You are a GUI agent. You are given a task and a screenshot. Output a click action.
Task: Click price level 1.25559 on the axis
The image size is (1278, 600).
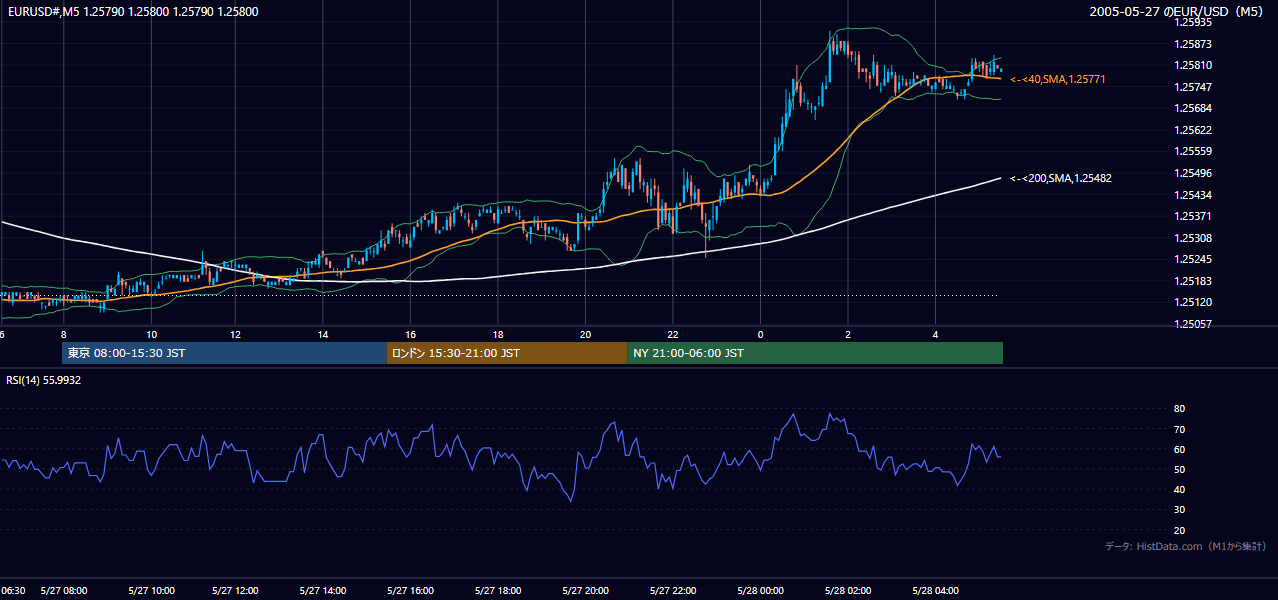pyautogui.click(x=1194, y=151)
